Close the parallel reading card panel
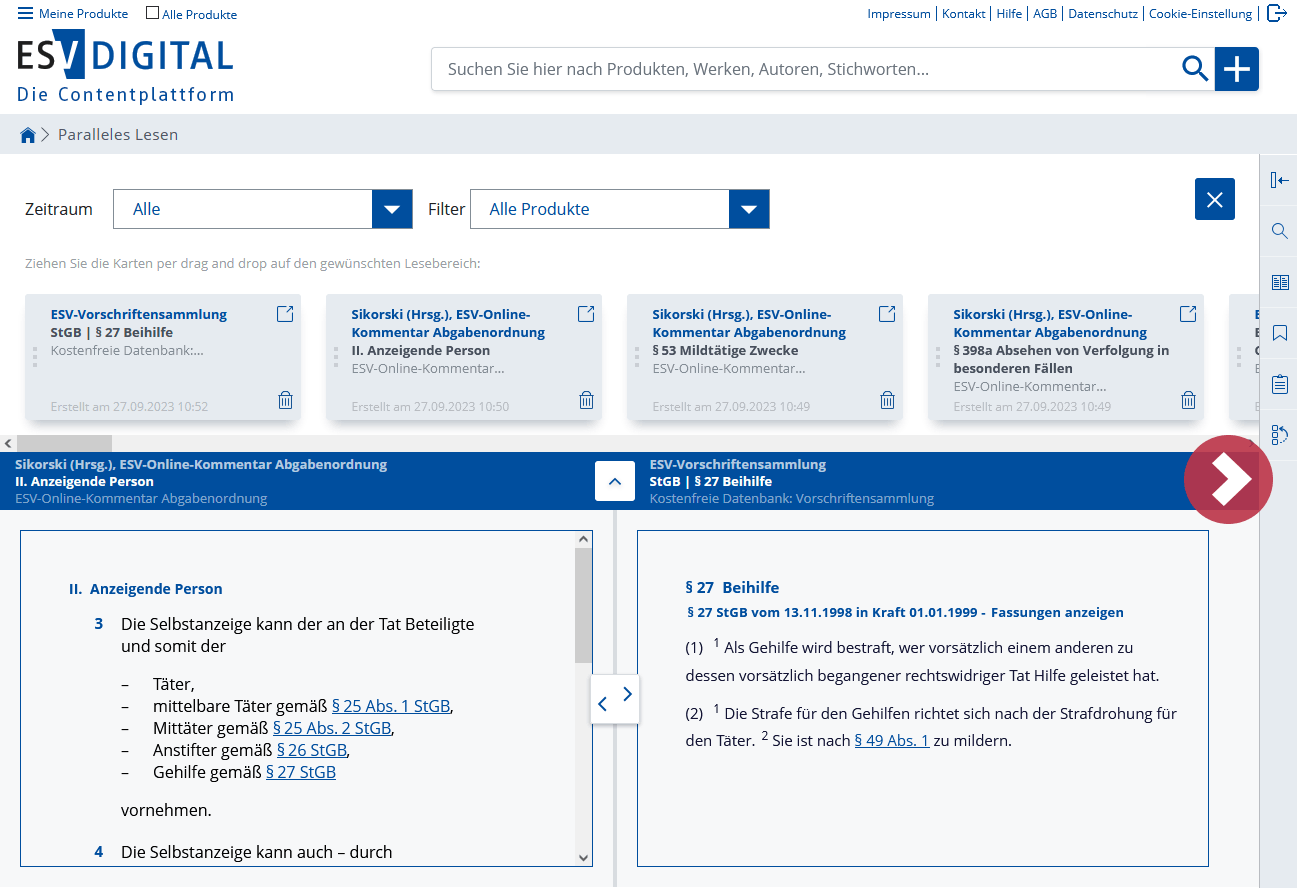This screenshot has width=1297, height=888. click(x=1215, y=199)
